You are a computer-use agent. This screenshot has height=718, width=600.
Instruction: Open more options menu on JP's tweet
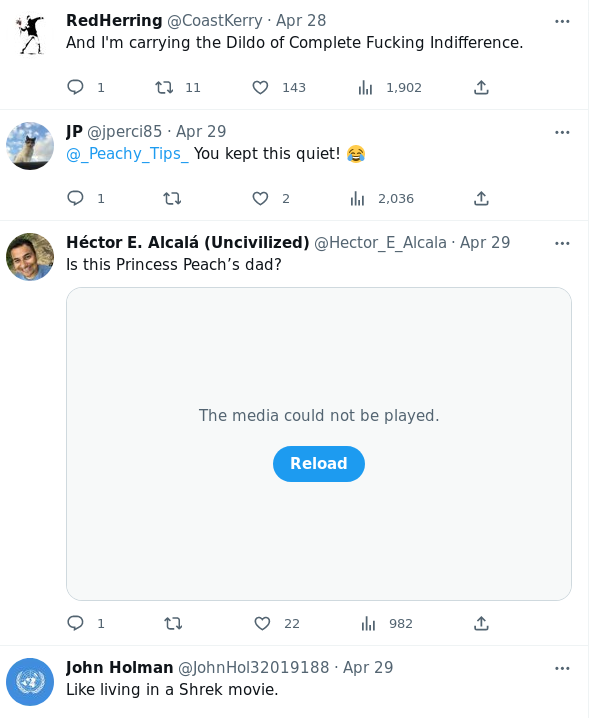tap(562, 132)
